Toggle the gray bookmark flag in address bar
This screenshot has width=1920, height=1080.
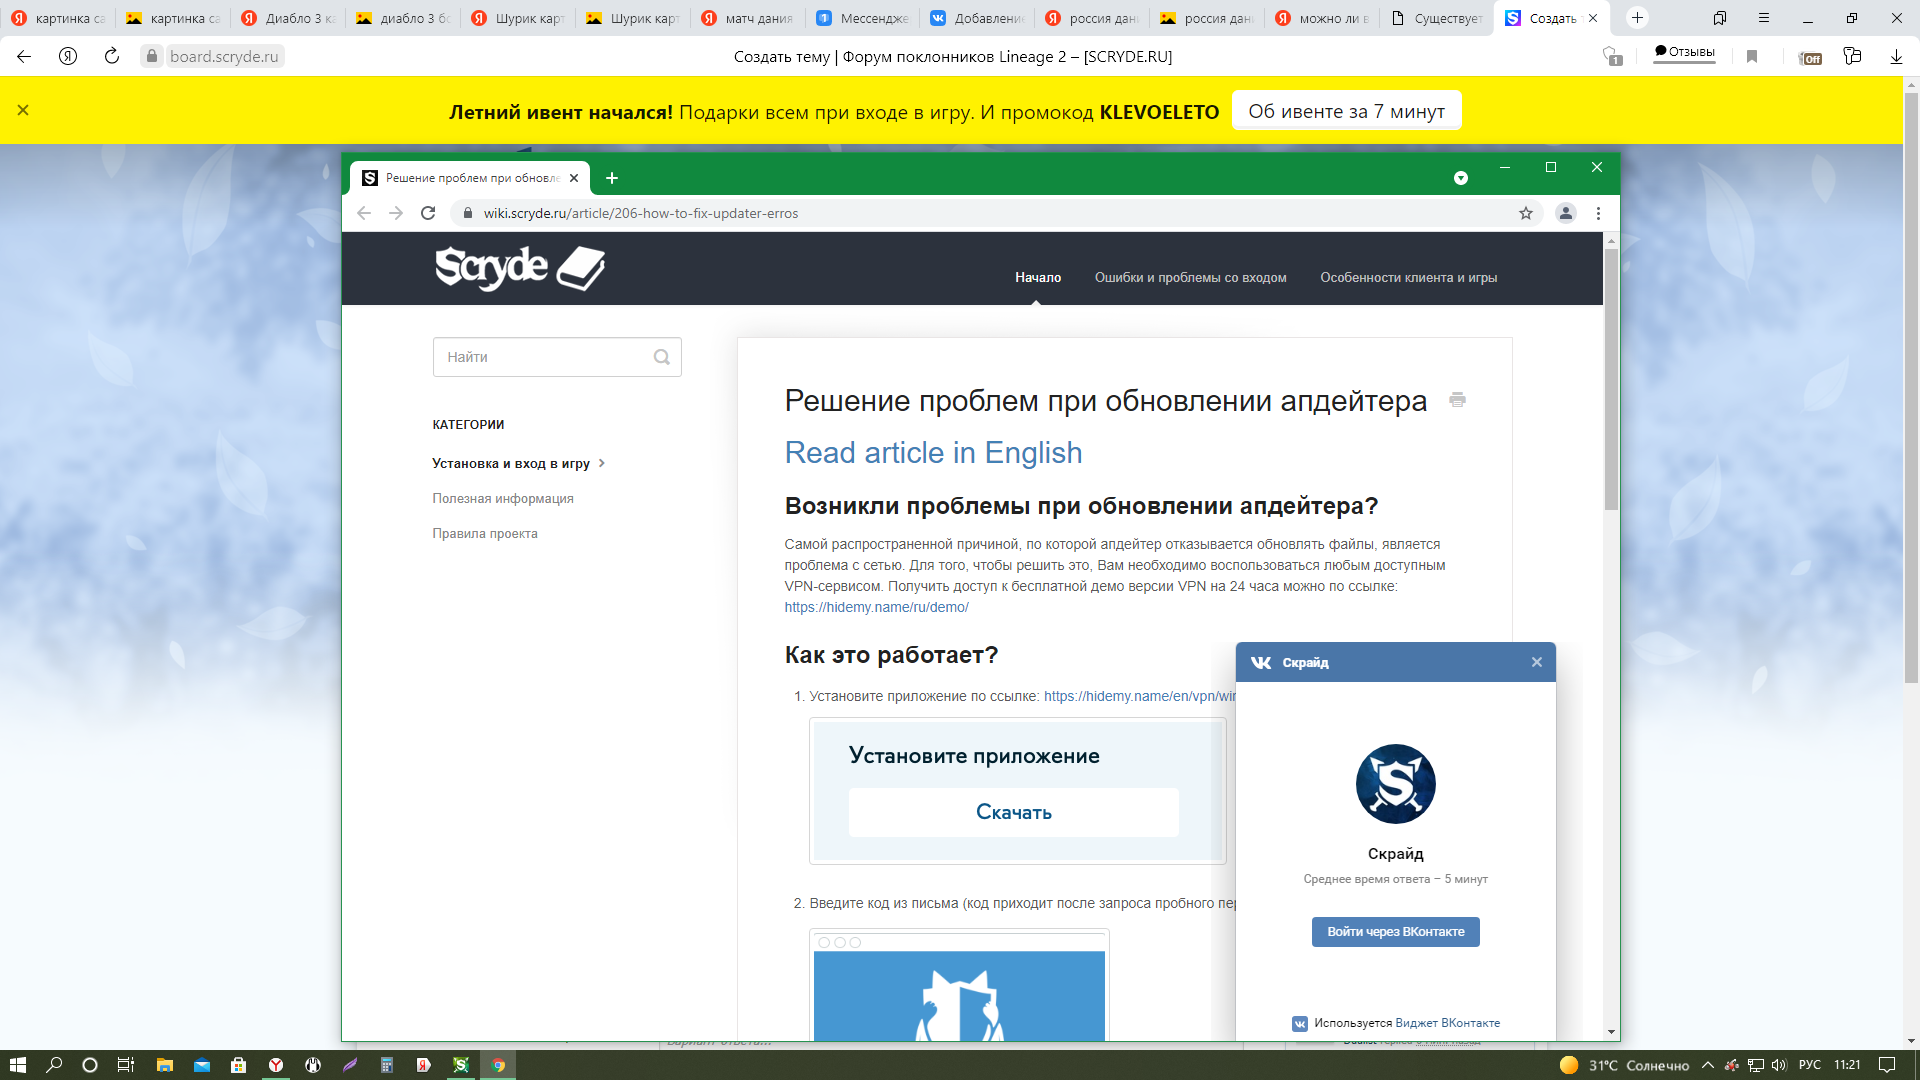[x=1751, y=57]
